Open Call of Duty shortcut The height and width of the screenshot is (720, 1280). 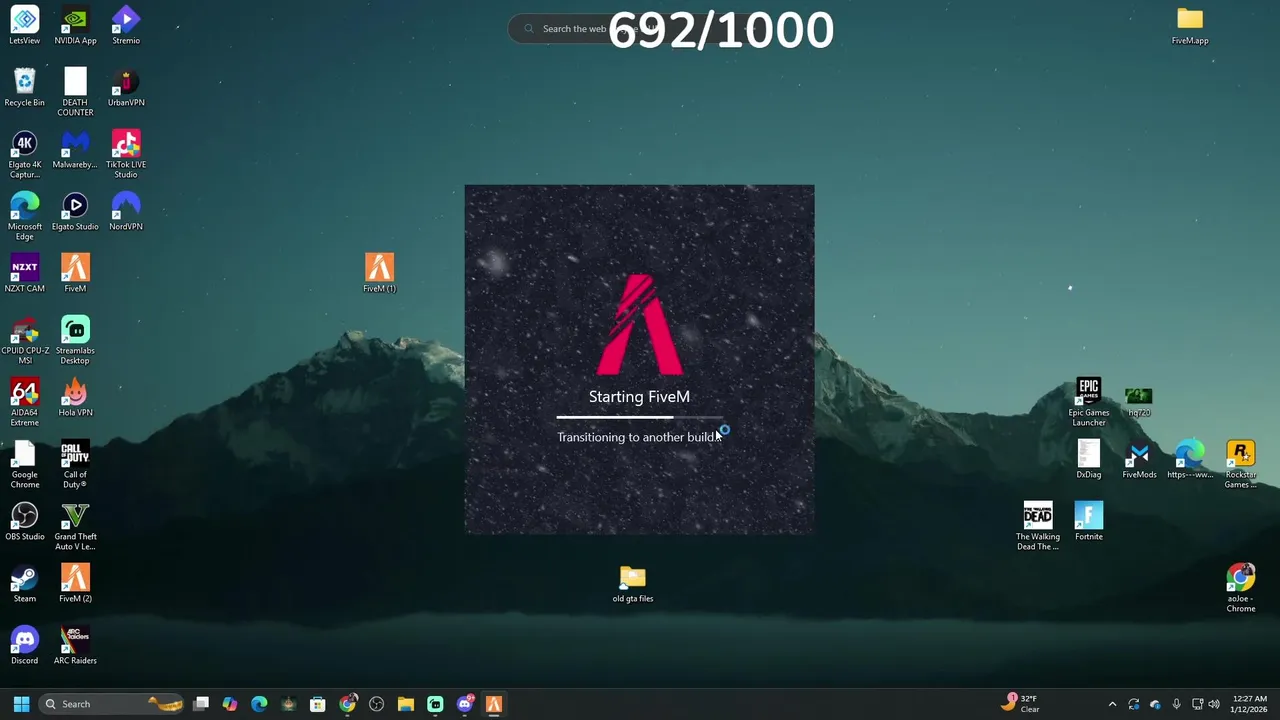tap(75, 464)
